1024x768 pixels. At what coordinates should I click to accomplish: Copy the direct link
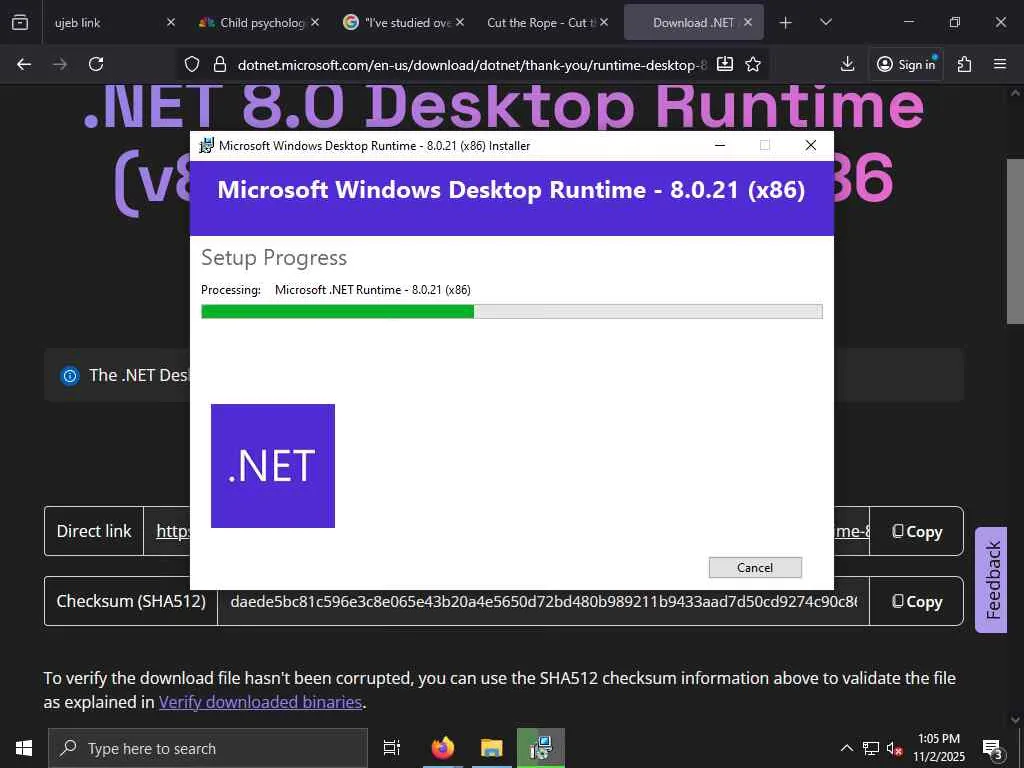[x=916, y=532]
